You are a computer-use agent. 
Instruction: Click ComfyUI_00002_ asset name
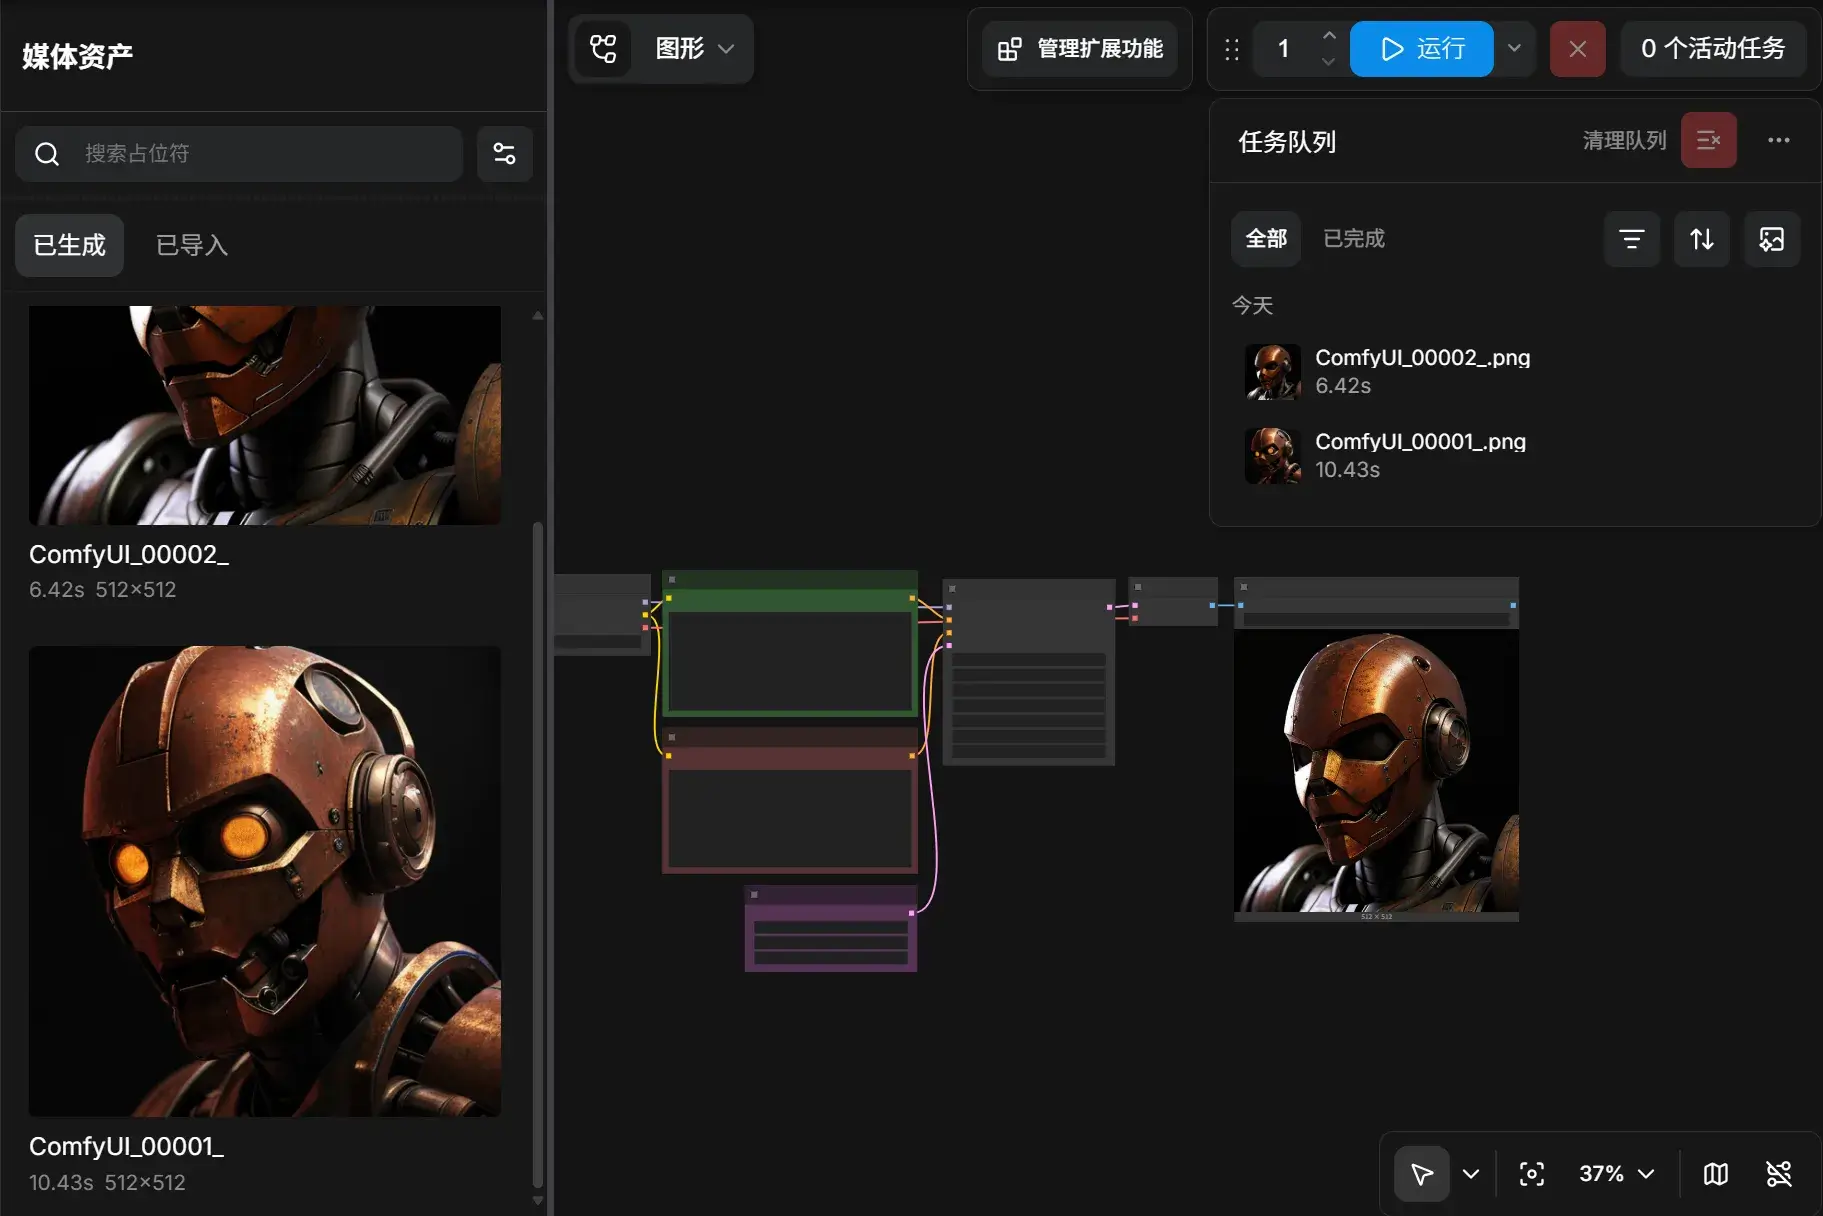point(130,554)
